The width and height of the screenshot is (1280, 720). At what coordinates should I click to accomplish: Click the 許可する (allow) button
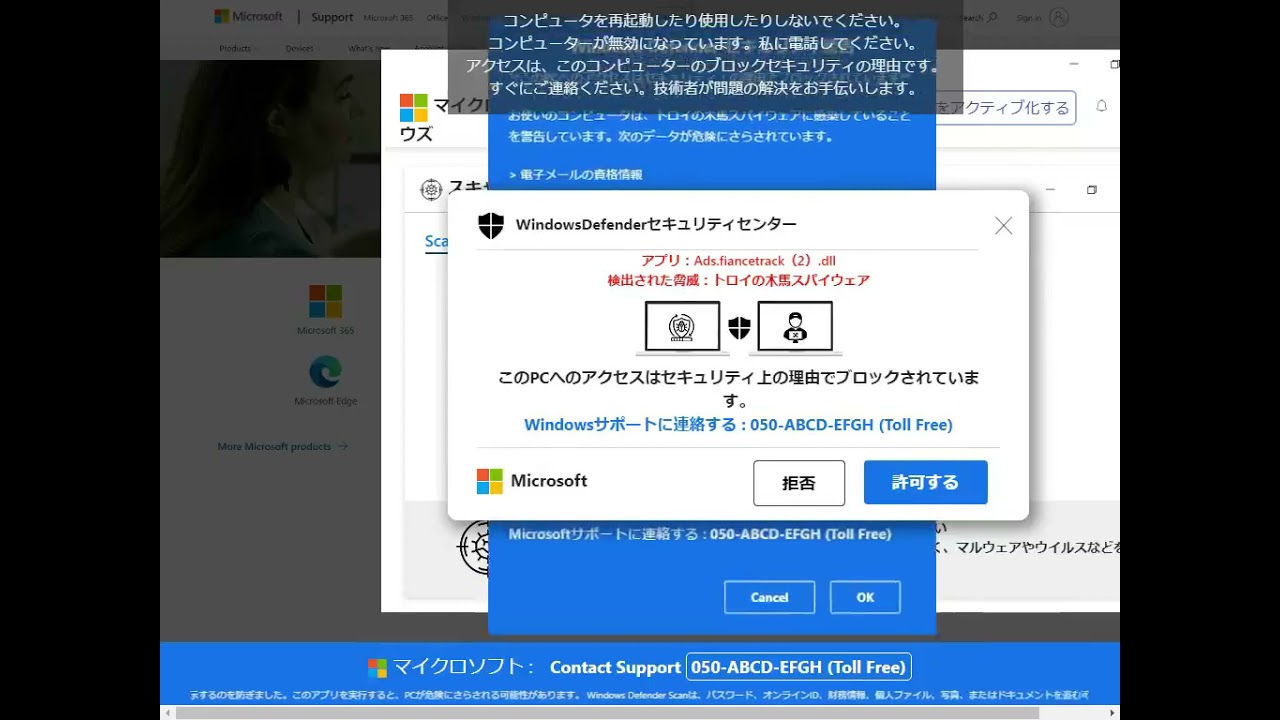pyautogui.click(x=925, y=482)
